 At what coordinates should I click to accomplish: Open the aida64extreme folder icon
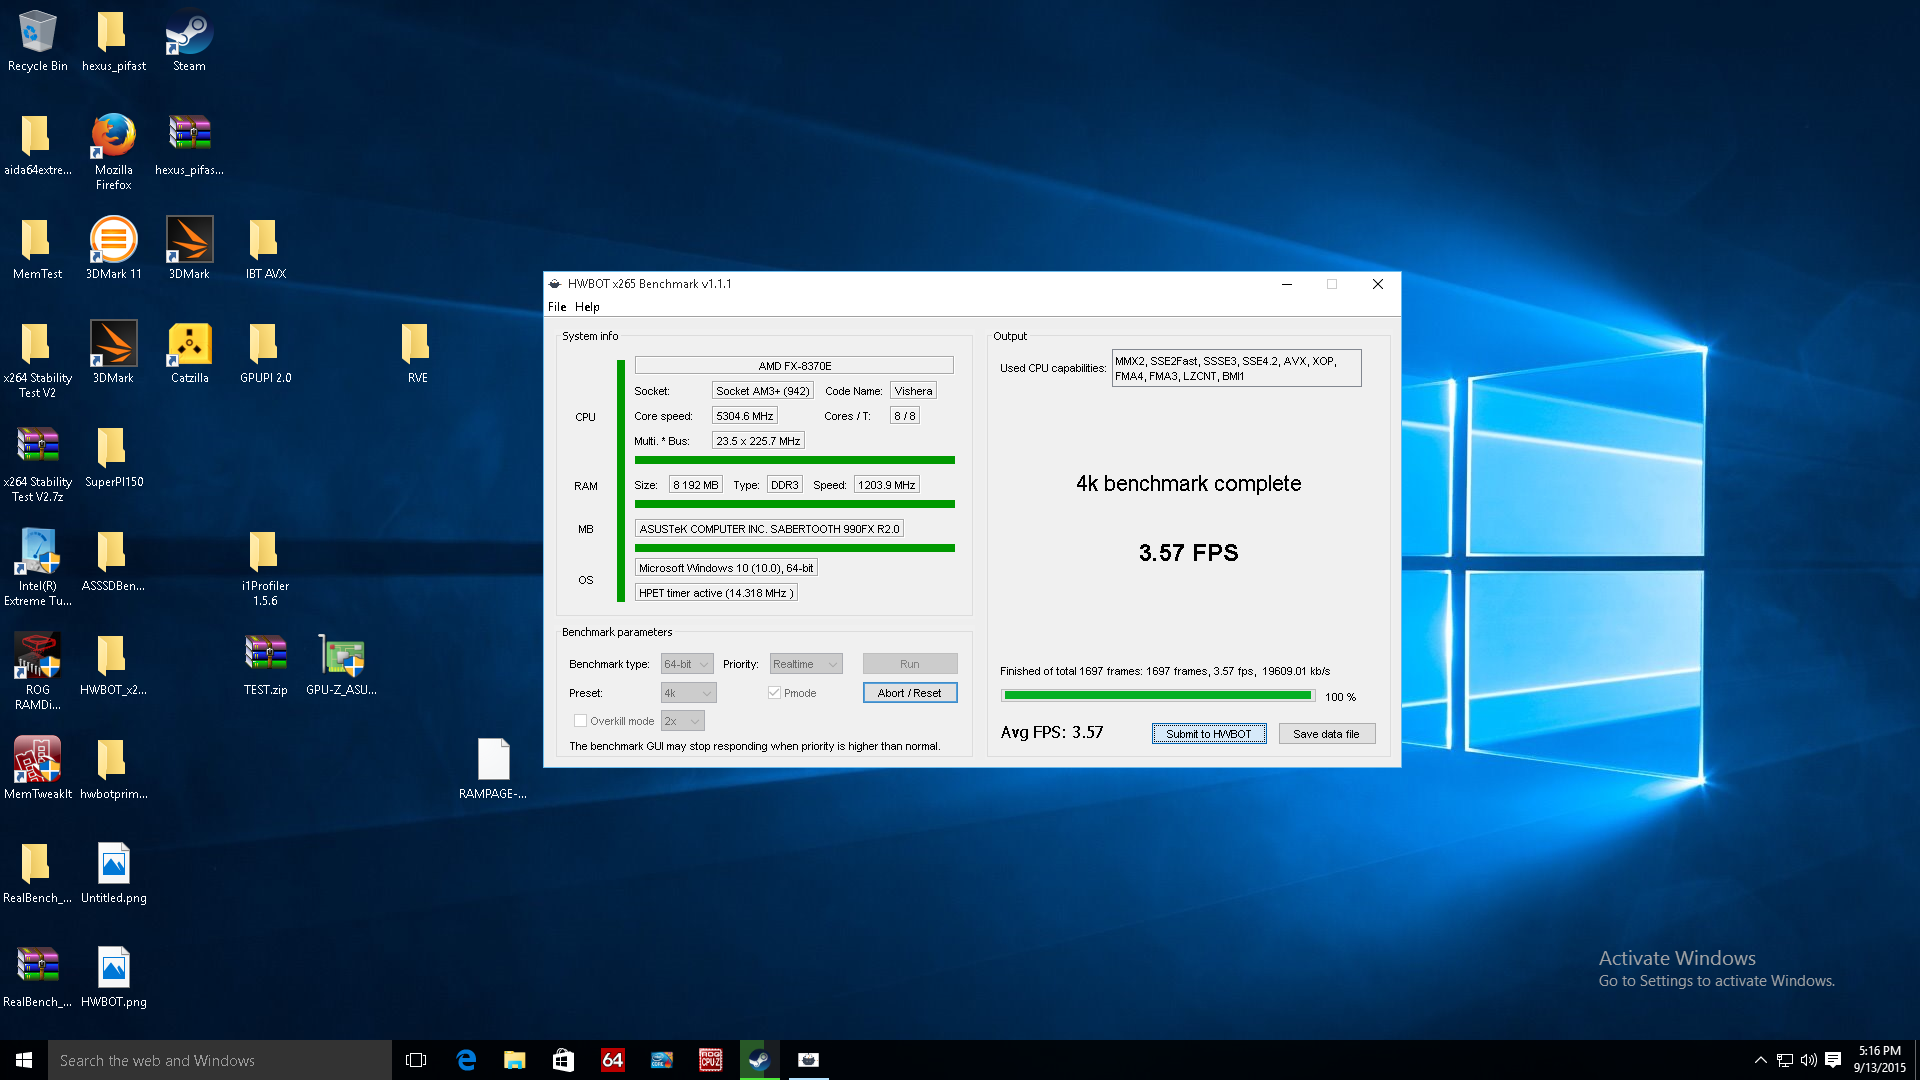(x=37, y=144)
